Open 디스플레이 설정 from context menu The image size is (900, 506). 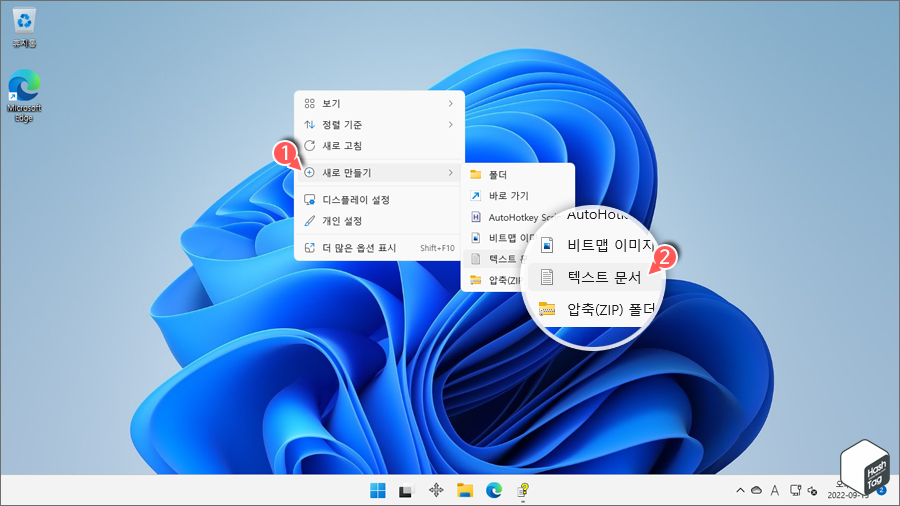(x=379, y=200)
